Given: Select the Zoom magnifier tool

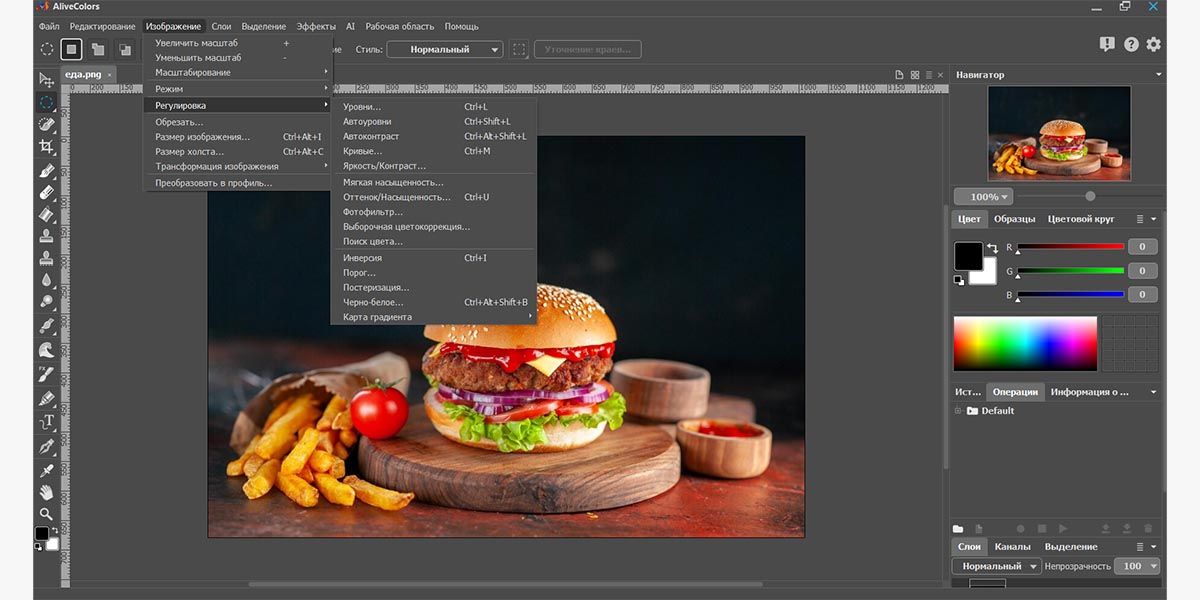Looking at the screenshot, I should tap(46, 514).
